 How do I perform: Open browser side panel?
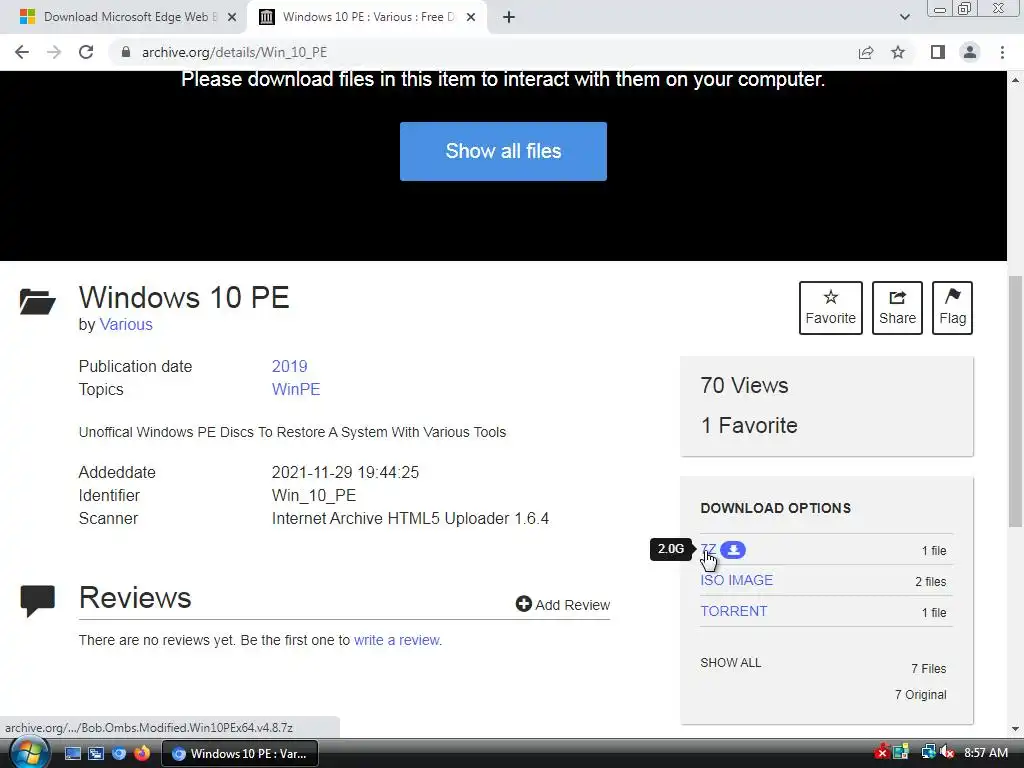938,52
